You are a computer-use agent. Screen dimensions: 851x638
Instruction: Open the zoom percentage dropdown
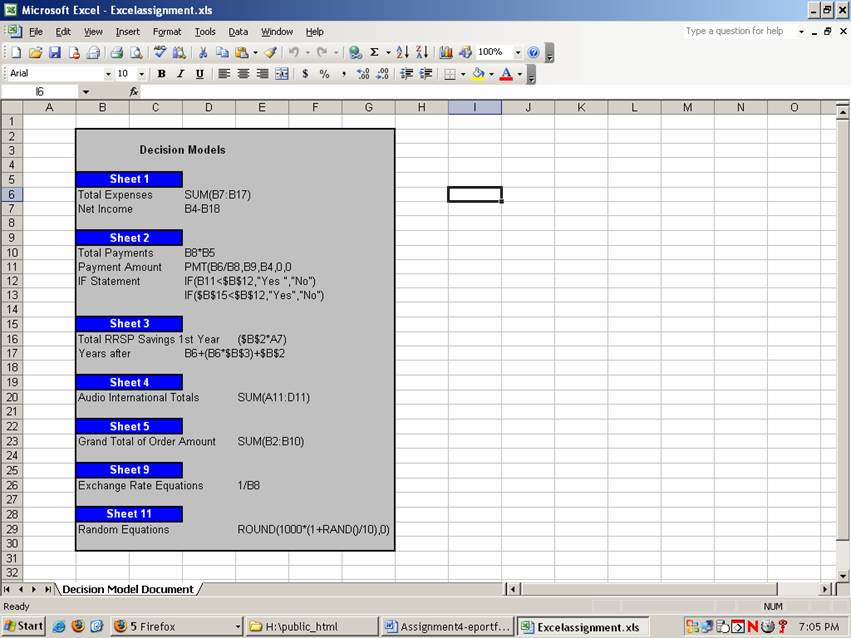click(x=518, y=52)
